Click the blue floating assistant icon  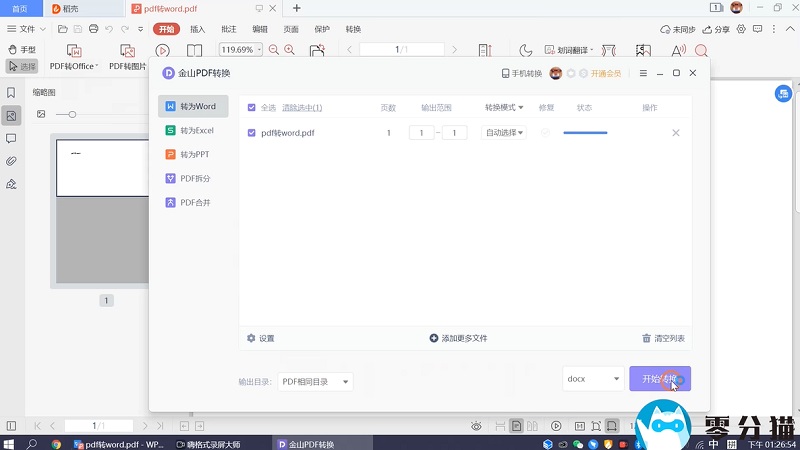783,93
